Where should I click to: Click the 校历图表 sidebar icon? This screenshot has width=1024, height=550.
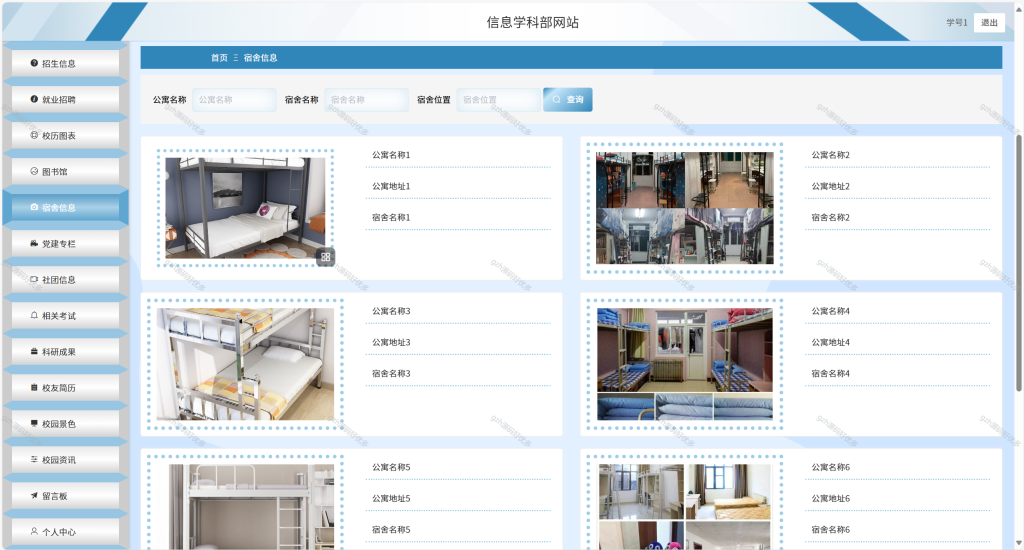(x=34, y=135)
